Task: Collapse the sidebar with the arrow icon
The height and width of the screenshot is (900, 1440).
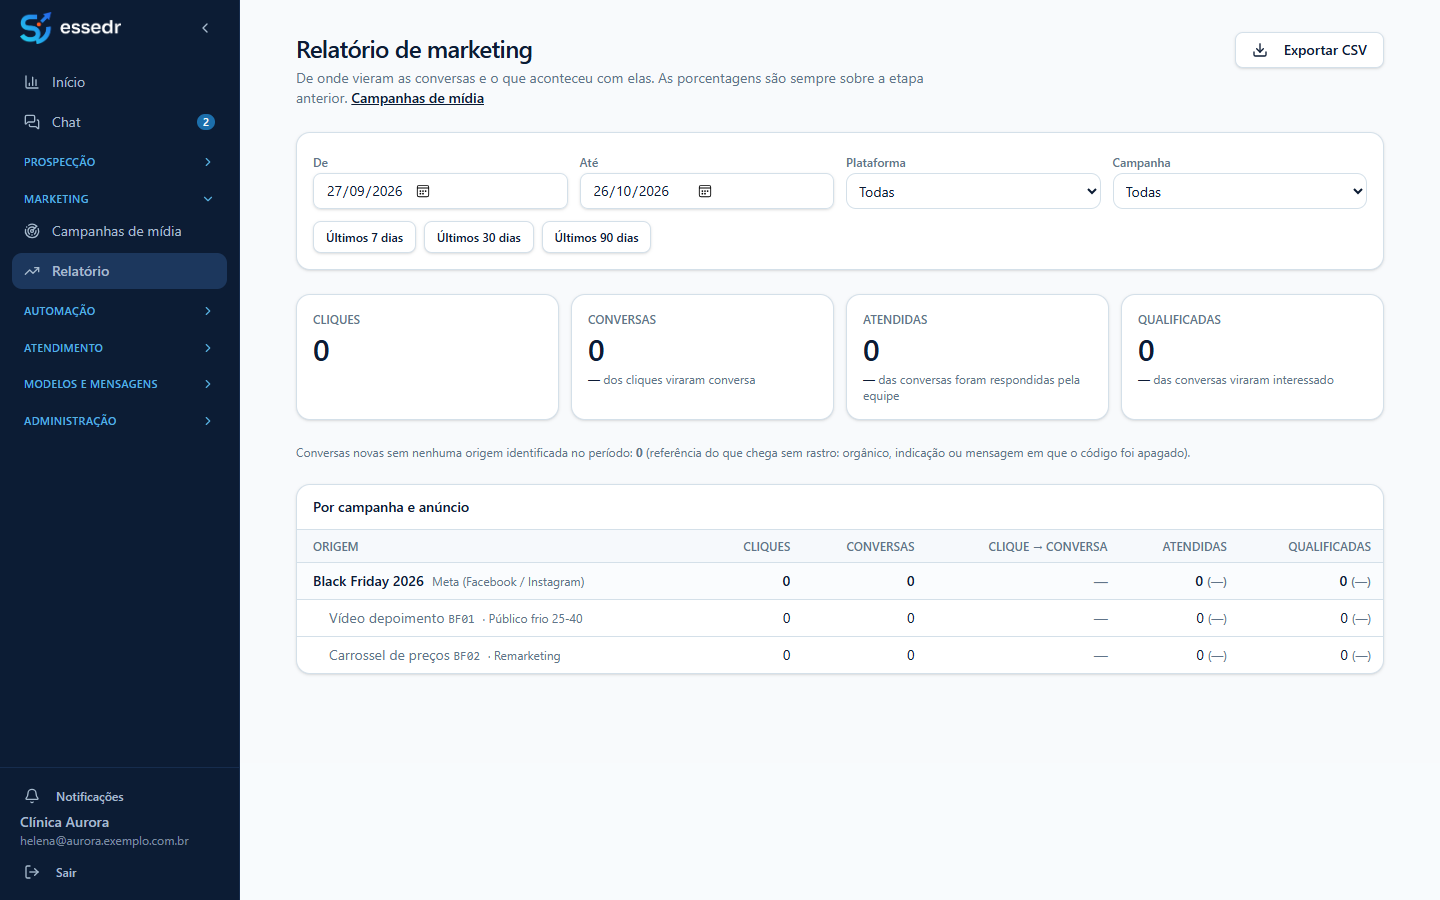Action: tap(205, 28)
